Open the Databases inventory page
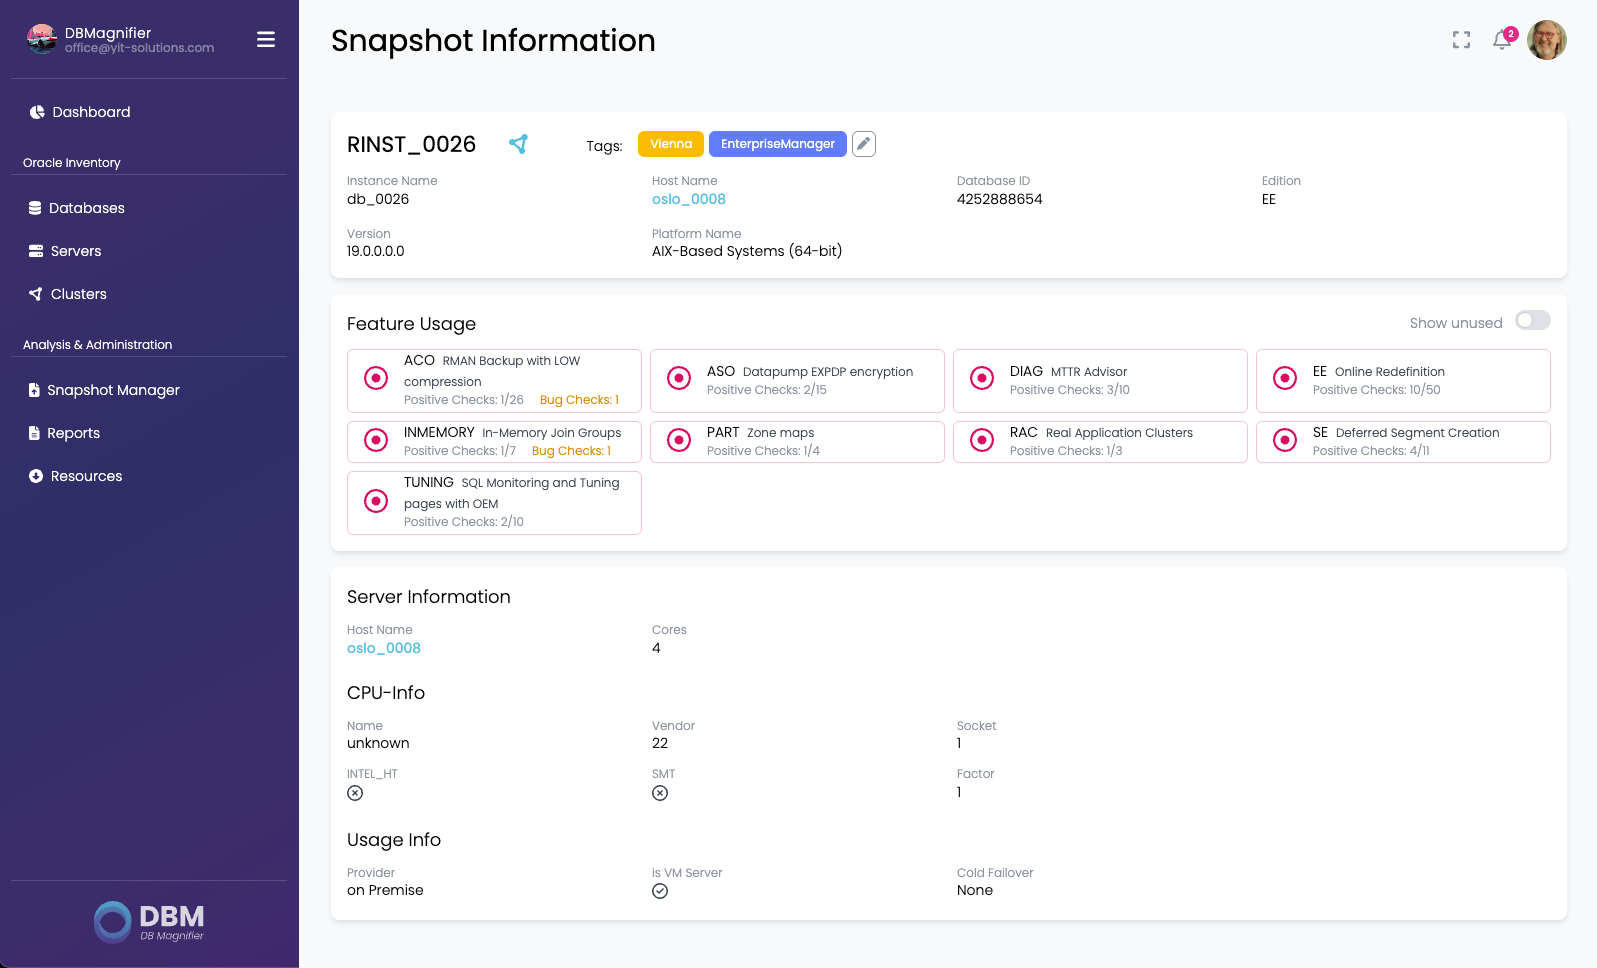Viewport: 1597px width, 968px height. point(87,208)
